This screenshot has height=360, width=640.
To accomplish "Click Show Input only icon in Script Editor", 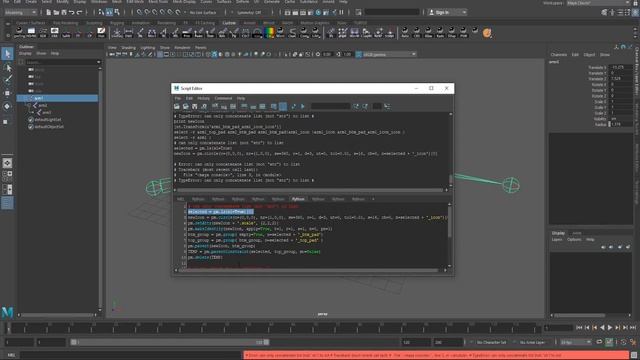I will pos(253,107).
